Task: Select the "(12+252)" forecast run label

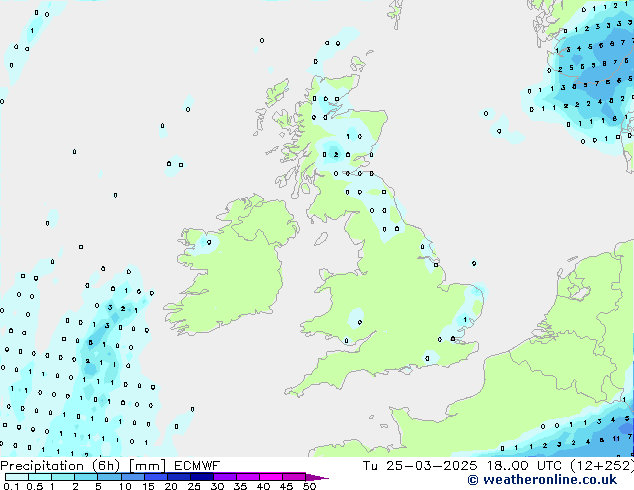Action: tap(602, 466)
